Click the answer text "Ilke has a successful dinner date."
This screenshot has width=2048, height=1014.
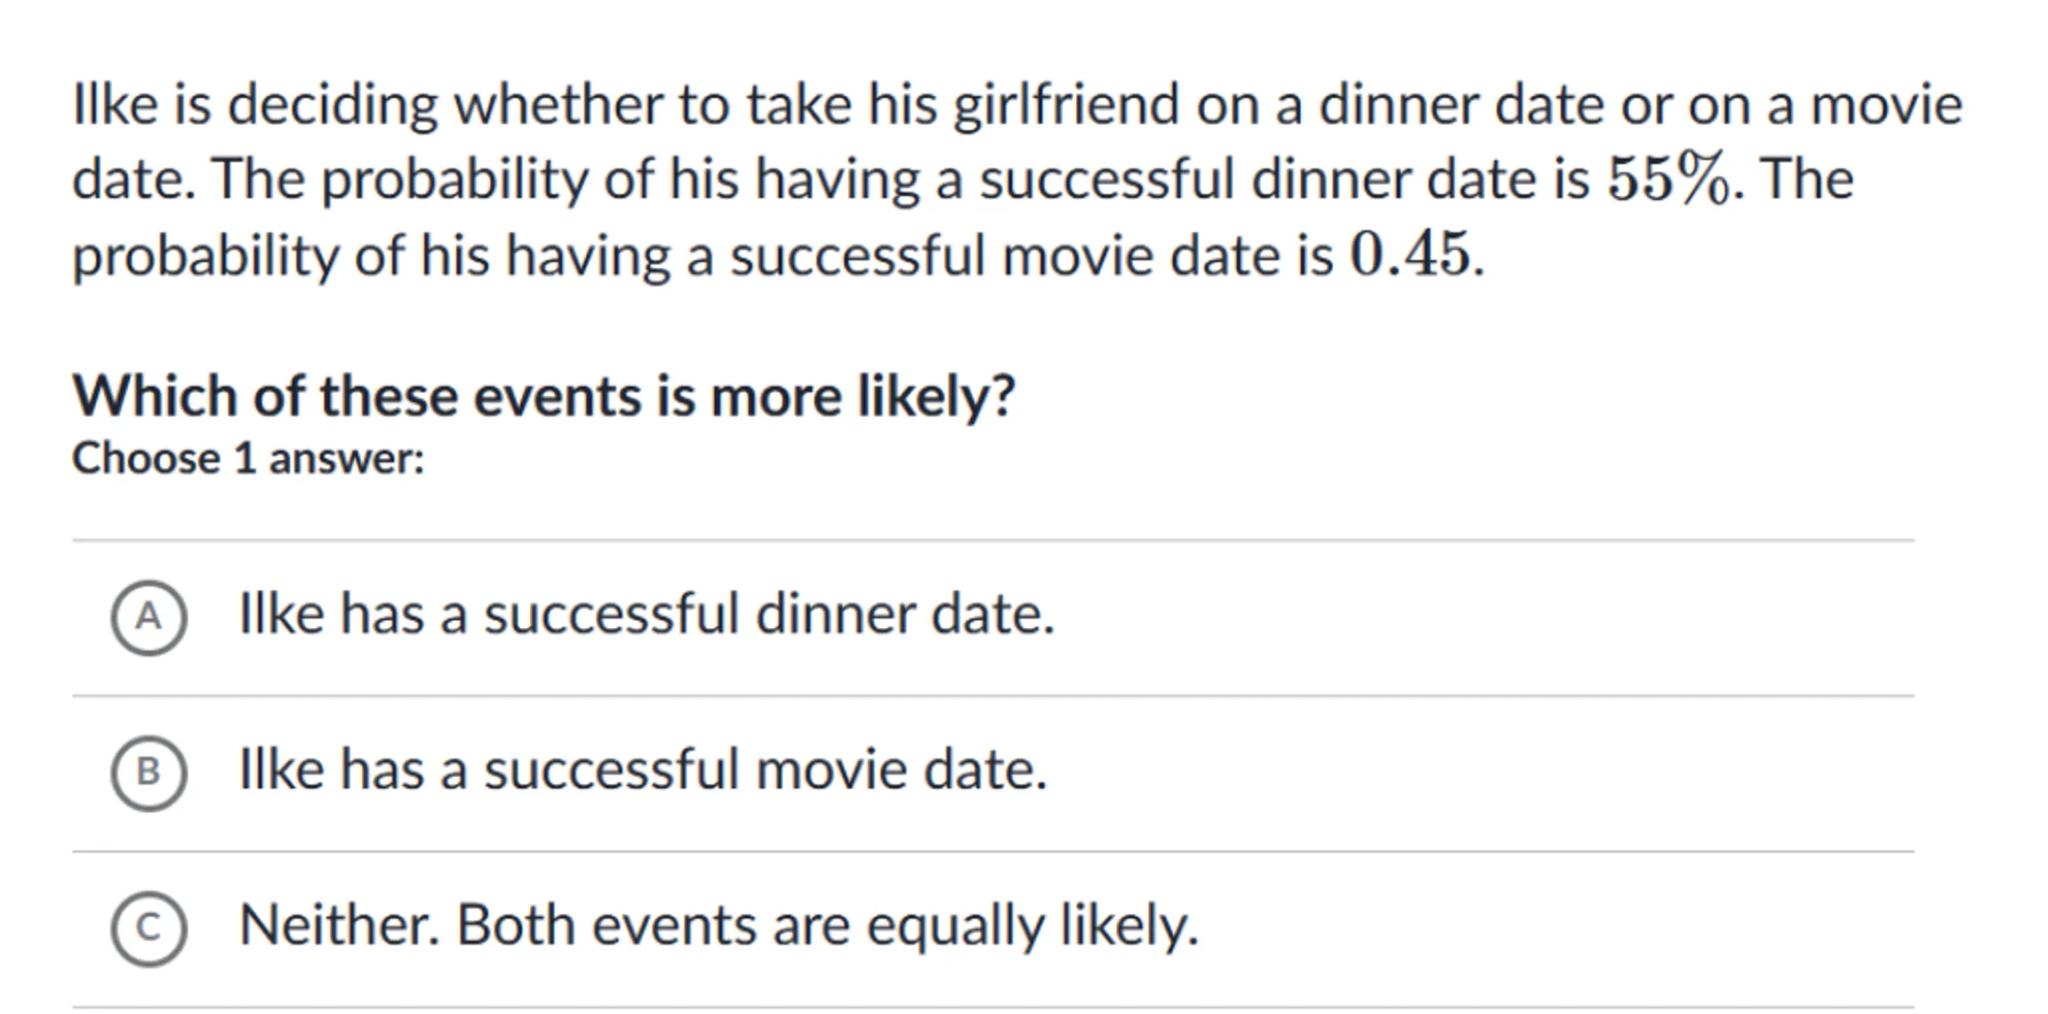646,614
